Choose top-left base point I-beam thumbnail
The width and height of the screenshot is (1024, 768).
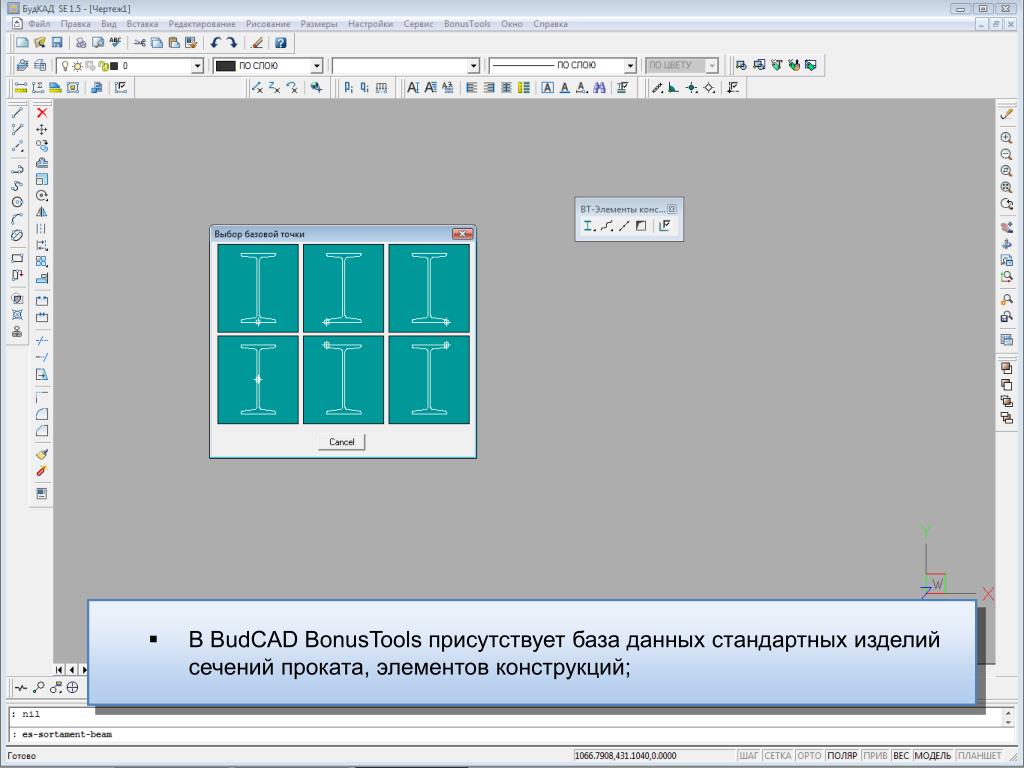[x=344, y=379]
